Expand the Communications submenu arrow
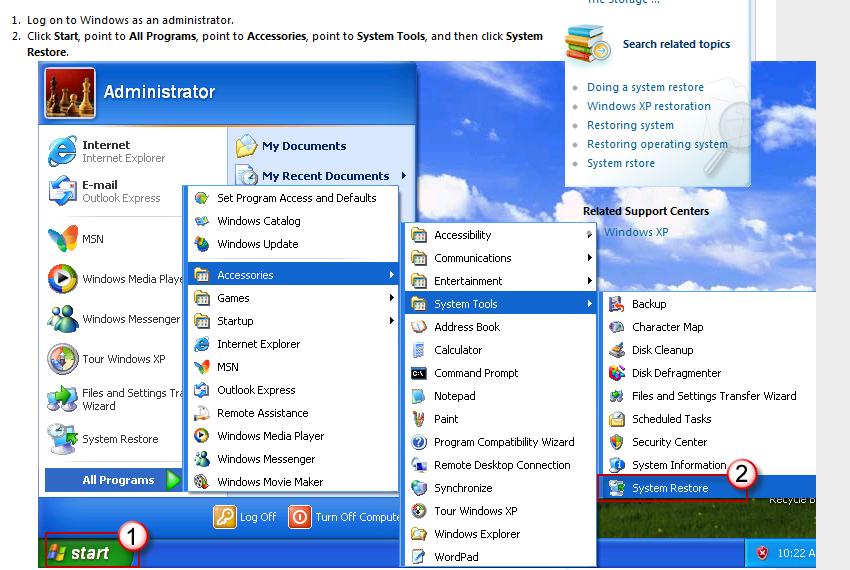 click(x=589, y=258)
